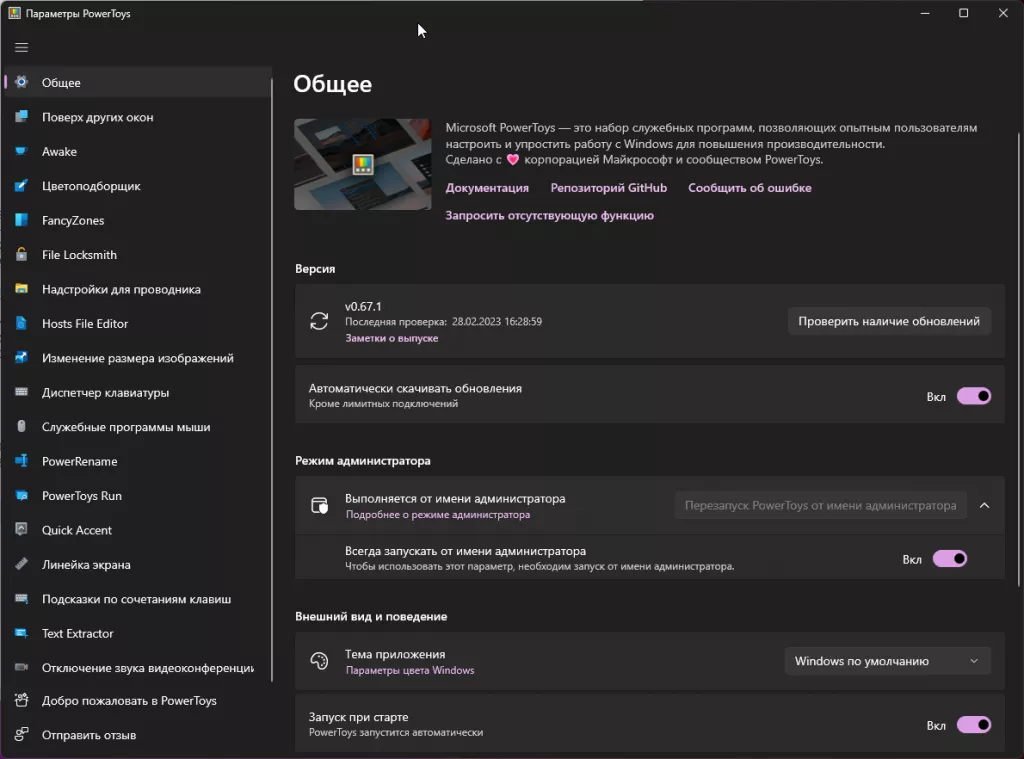Open the Quick Accent settings page
This screenshot has height=759, width=1024.
[77, 531]
